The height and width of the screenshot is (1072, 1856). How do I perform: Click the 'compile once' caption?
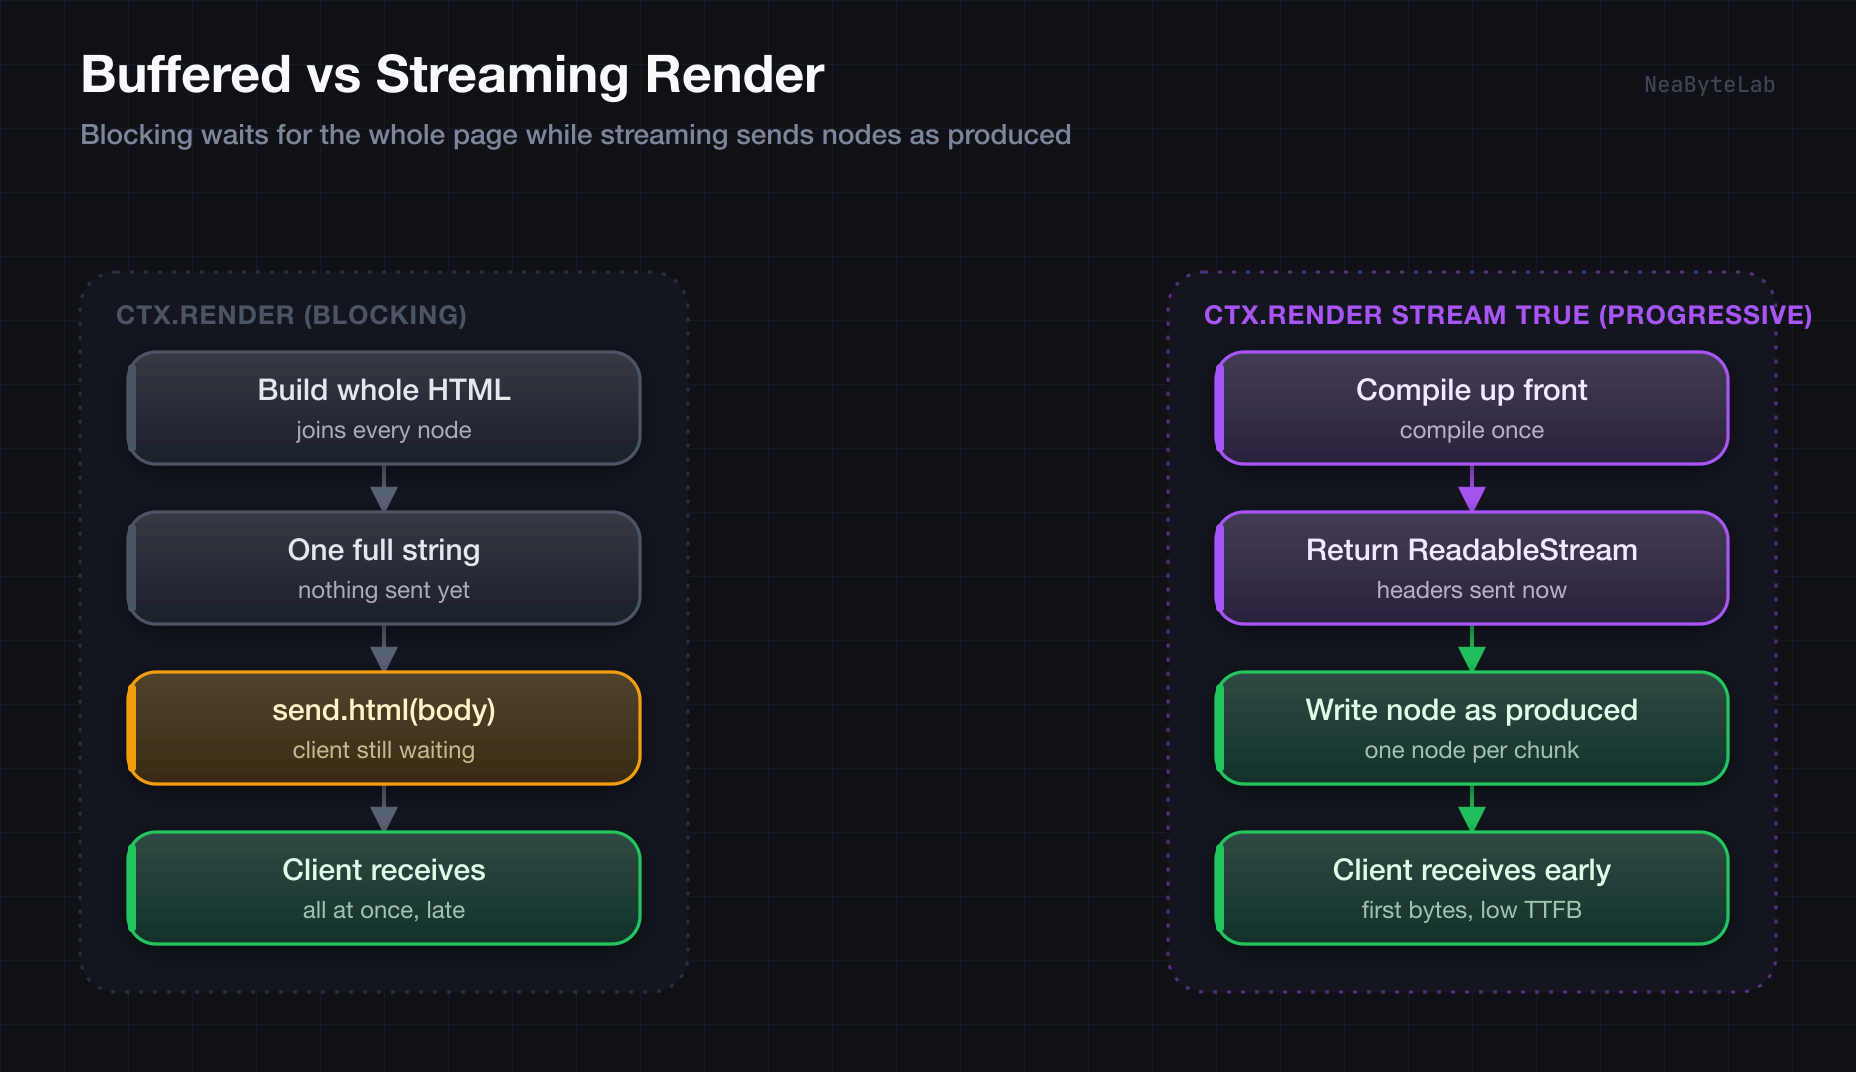point(1472,431)
